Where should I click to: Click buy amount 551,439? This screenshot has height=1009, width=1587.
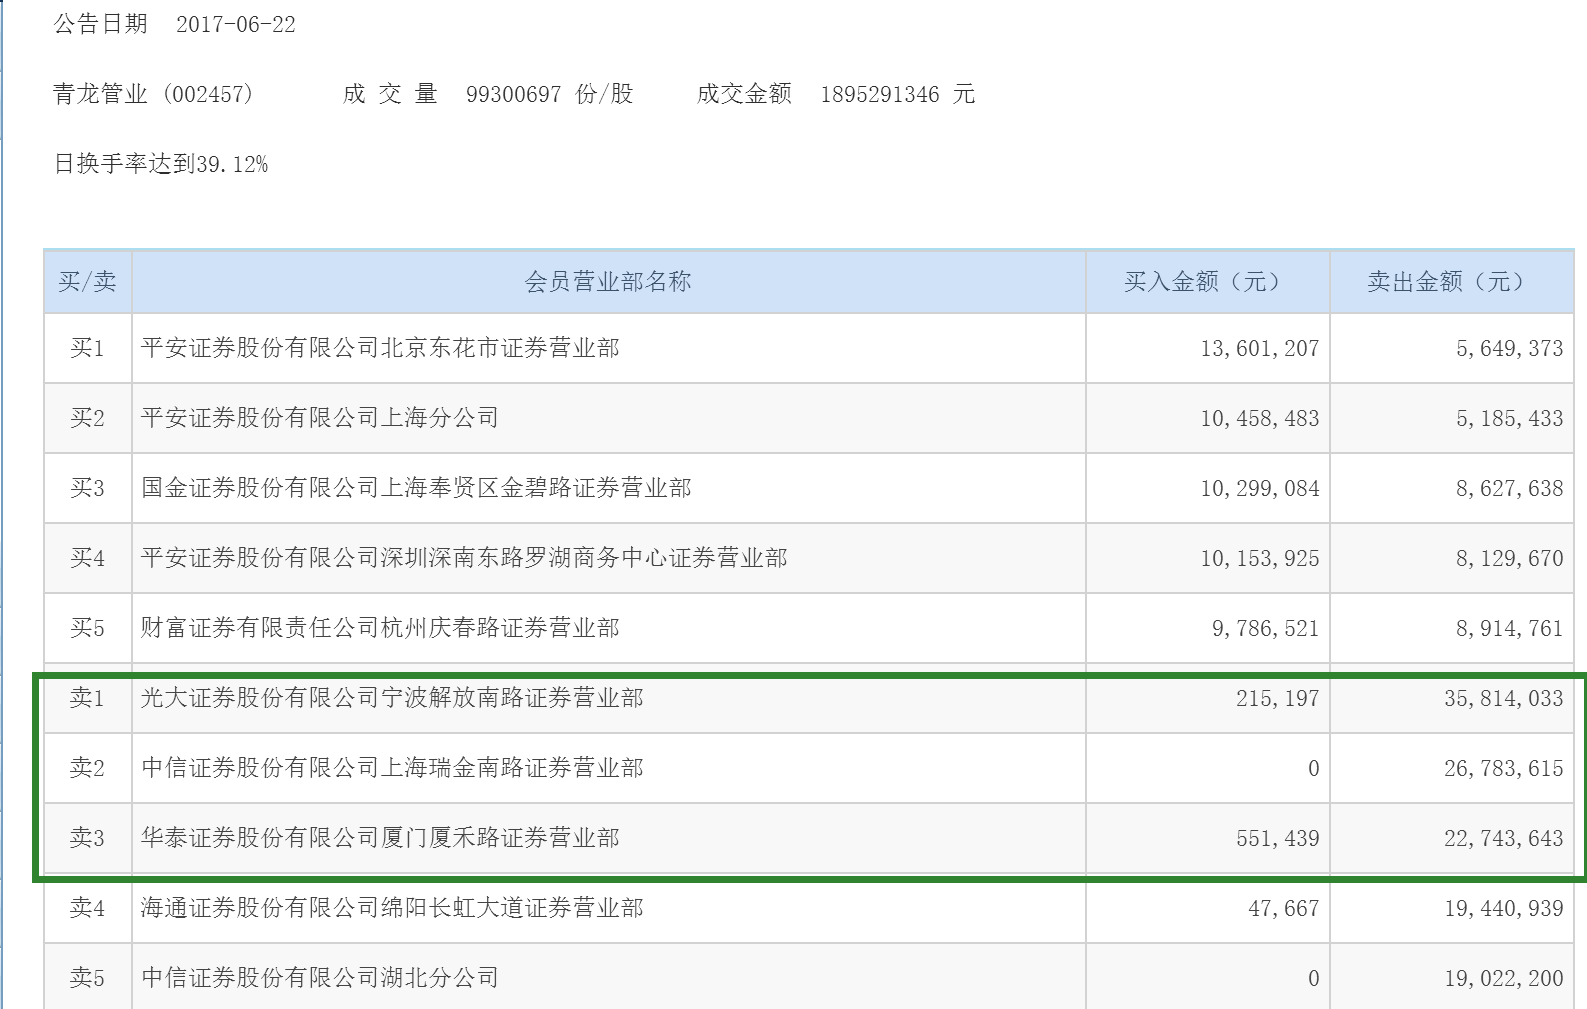1278,838
